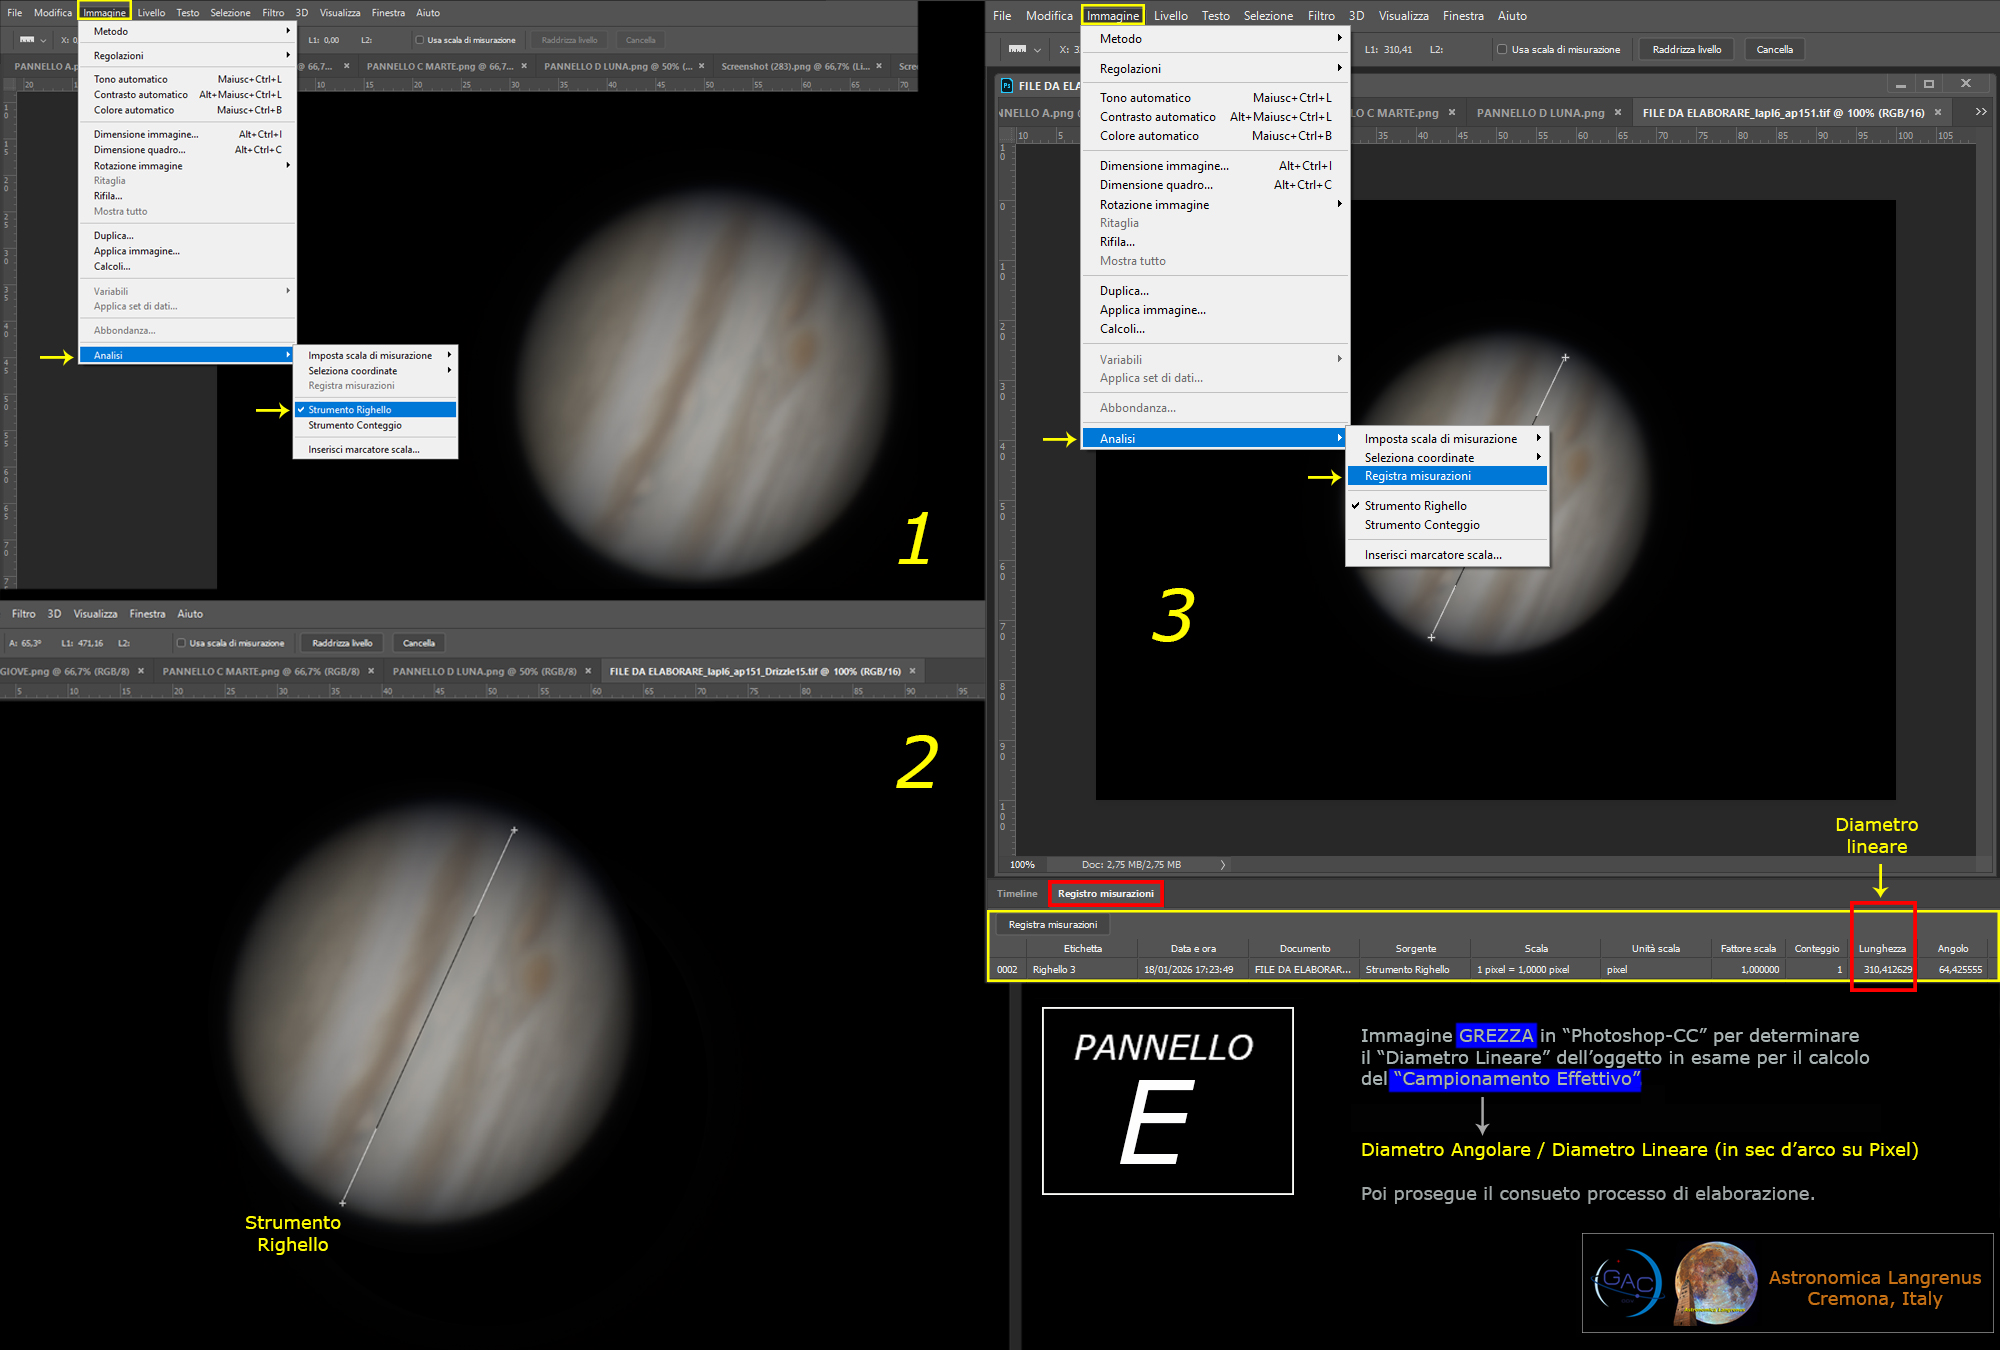Image resolution: width=2000 pixels, height=1350 pixels.
Task: Select the Righello 3 row in the measurement log
Action: (1054, 970)
